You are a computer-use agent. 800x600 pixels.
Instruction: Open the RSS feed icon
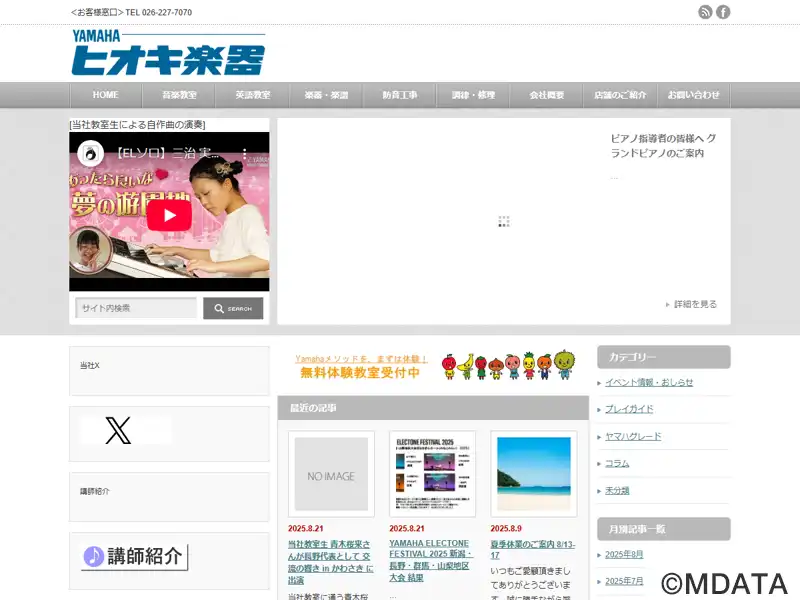705,12
